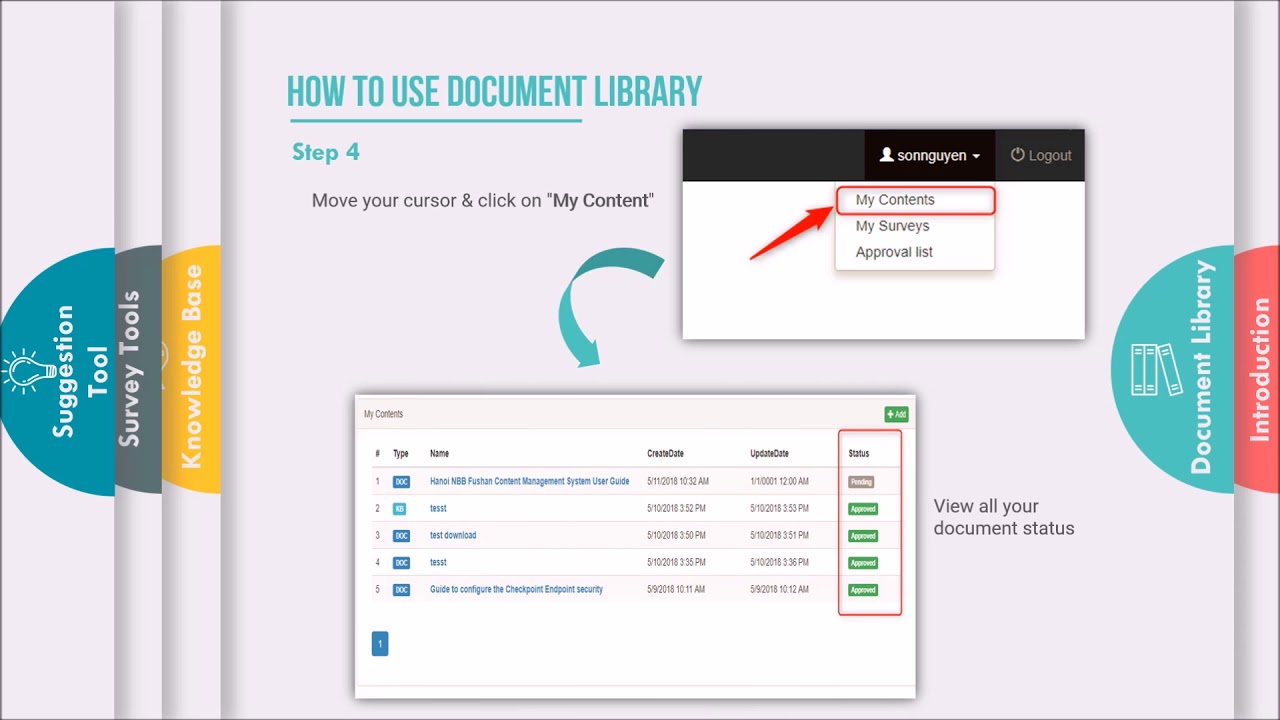This screenshot has width=1280, height=720.
Task: Click the # column header
Action: point(378,454)
